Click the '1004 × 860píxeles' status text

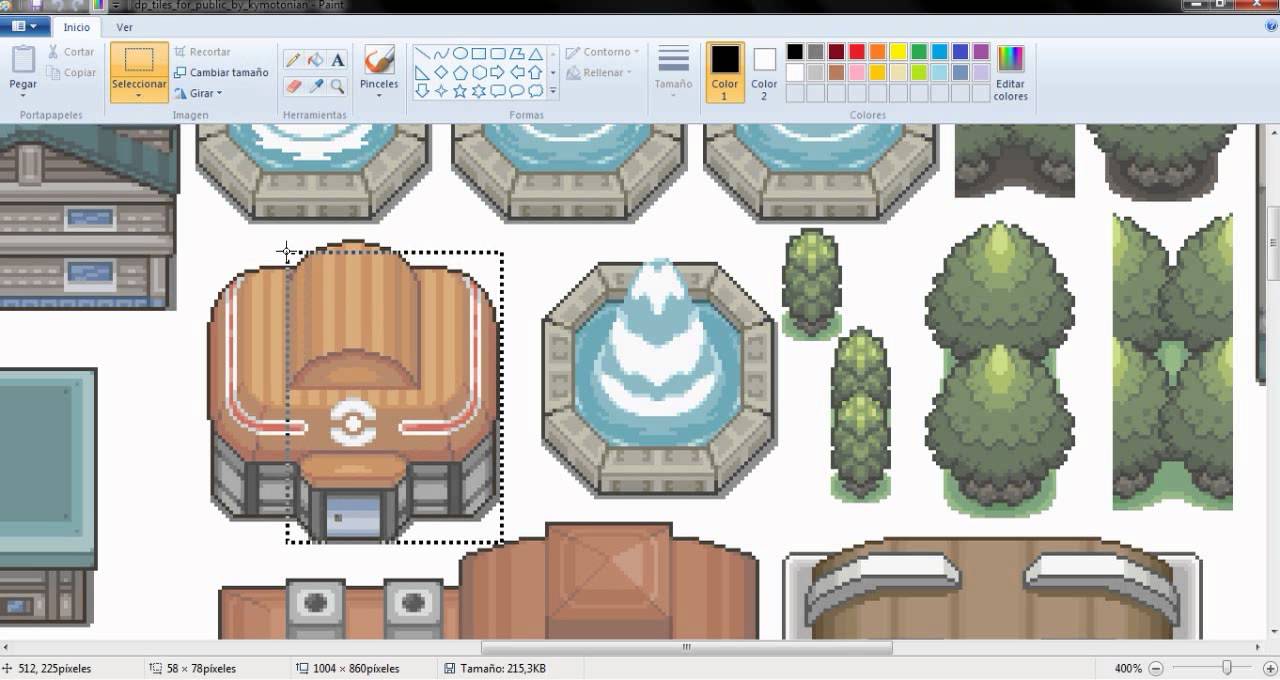point(355,668)
